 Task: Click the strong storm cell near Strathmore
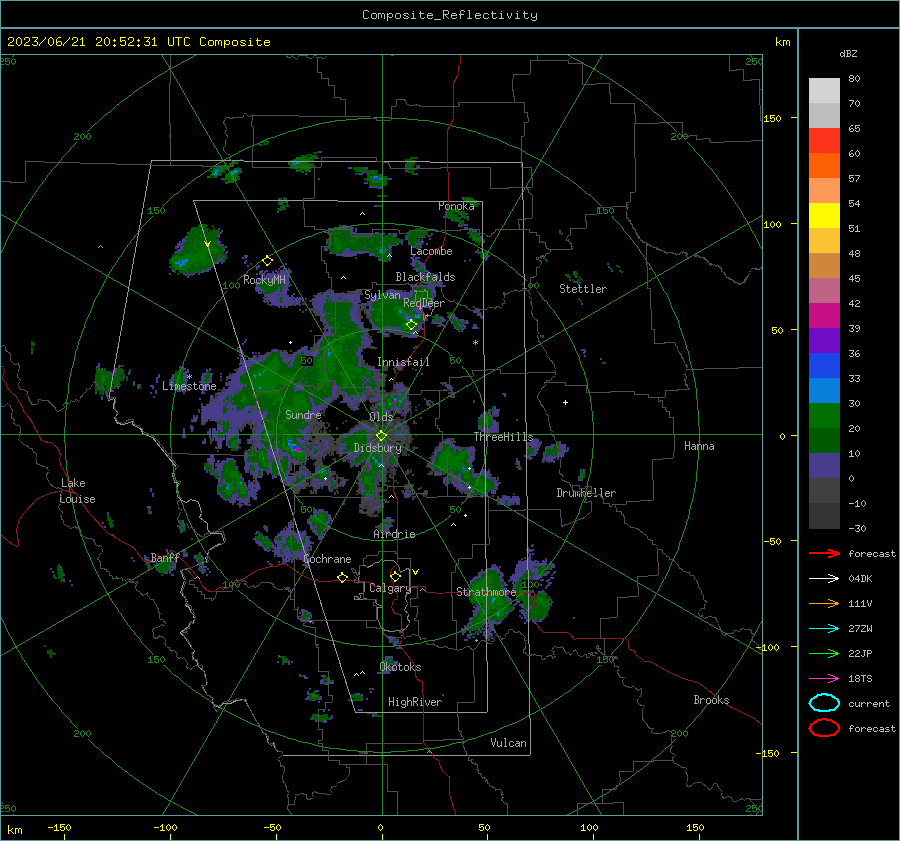pos(489,600)
